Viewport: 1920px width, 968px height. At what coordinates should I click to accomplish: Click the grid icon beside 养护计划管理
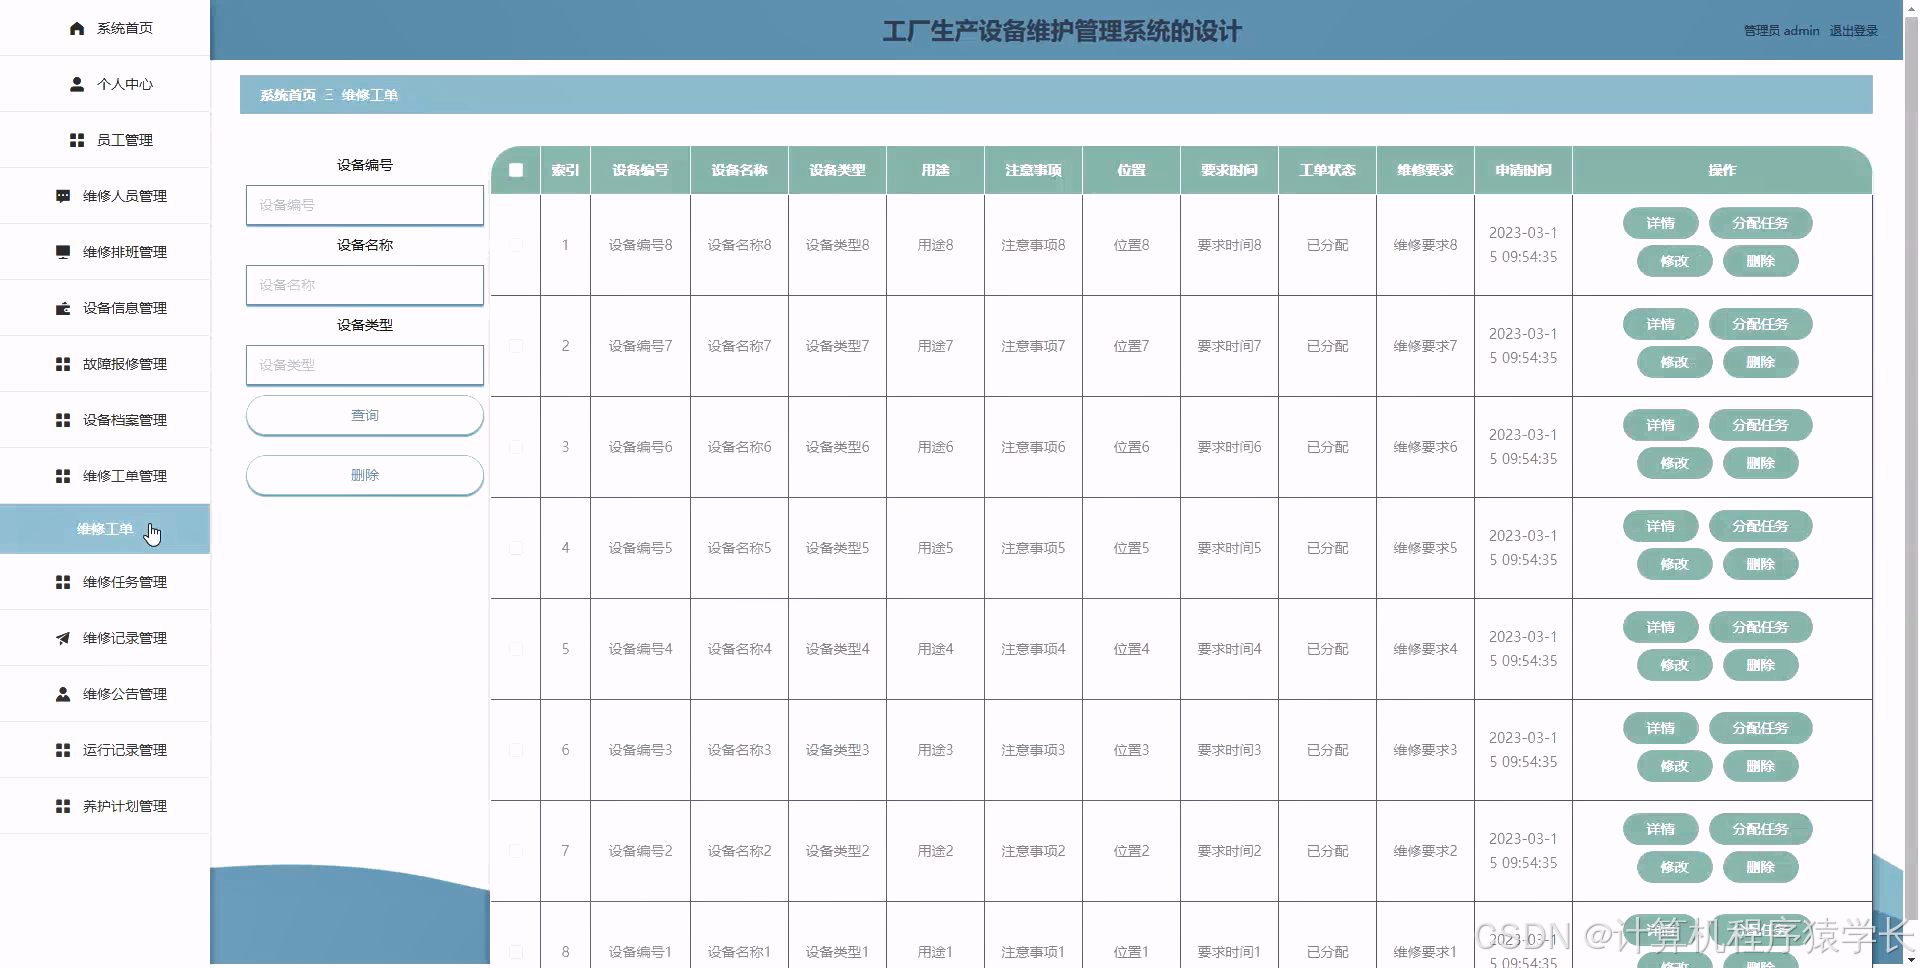click(x=63, y=806)
